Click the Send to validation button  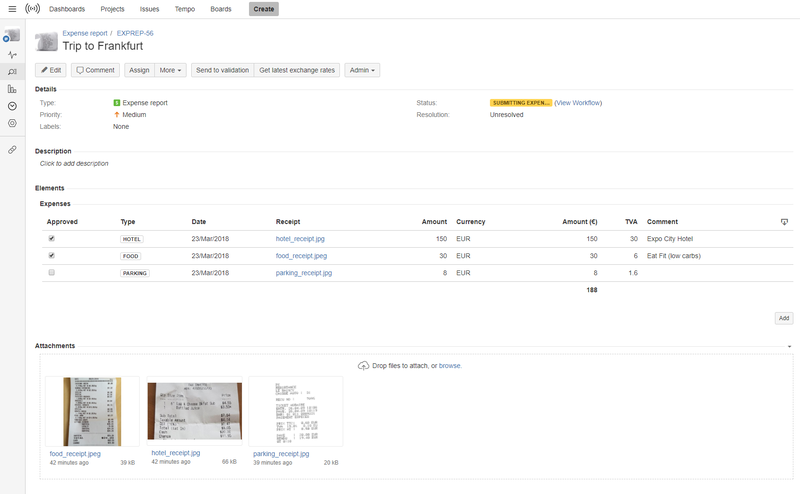point(222,70)
